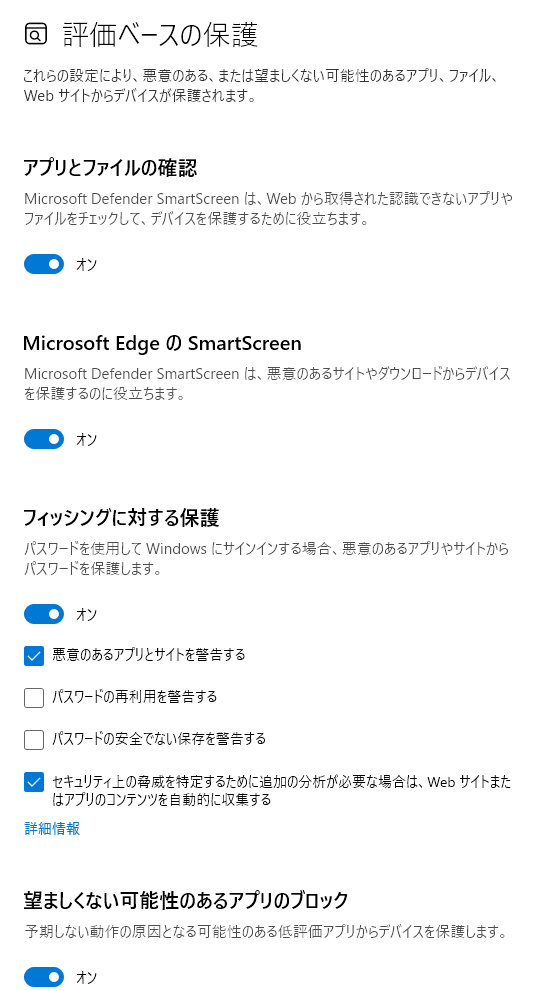Image resolution: width=543 pixels, height=991 pixels.
Task: Click the Microsoft Edge の SmartScreen heading
Action: coord(162,343)
